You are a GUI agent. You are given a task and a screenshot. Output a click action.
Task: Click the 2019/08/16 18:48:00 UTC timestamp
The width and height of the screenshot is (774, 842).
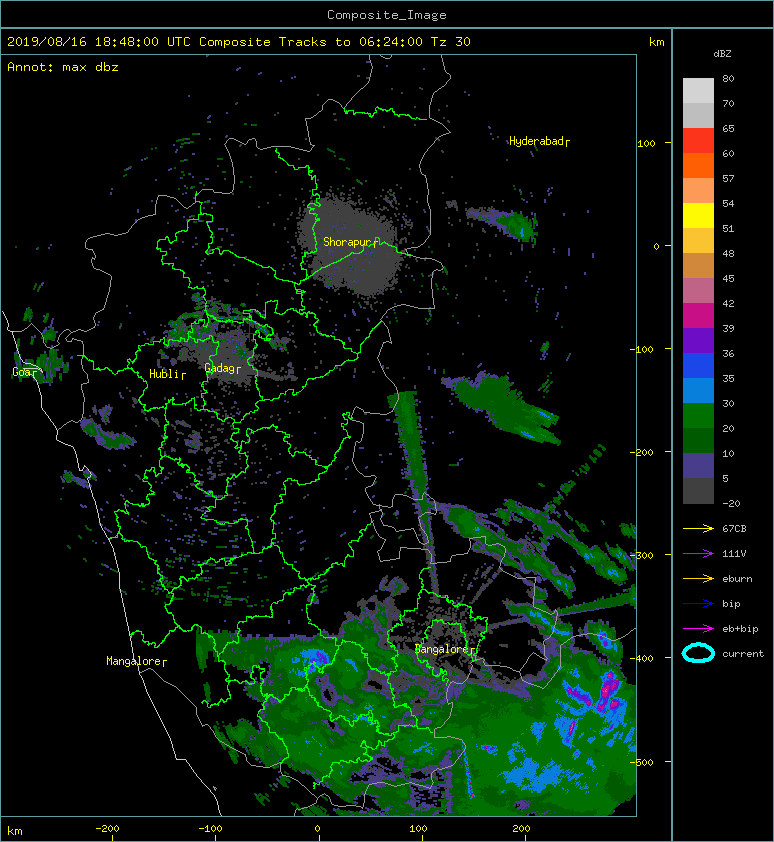tap(99, 42)
